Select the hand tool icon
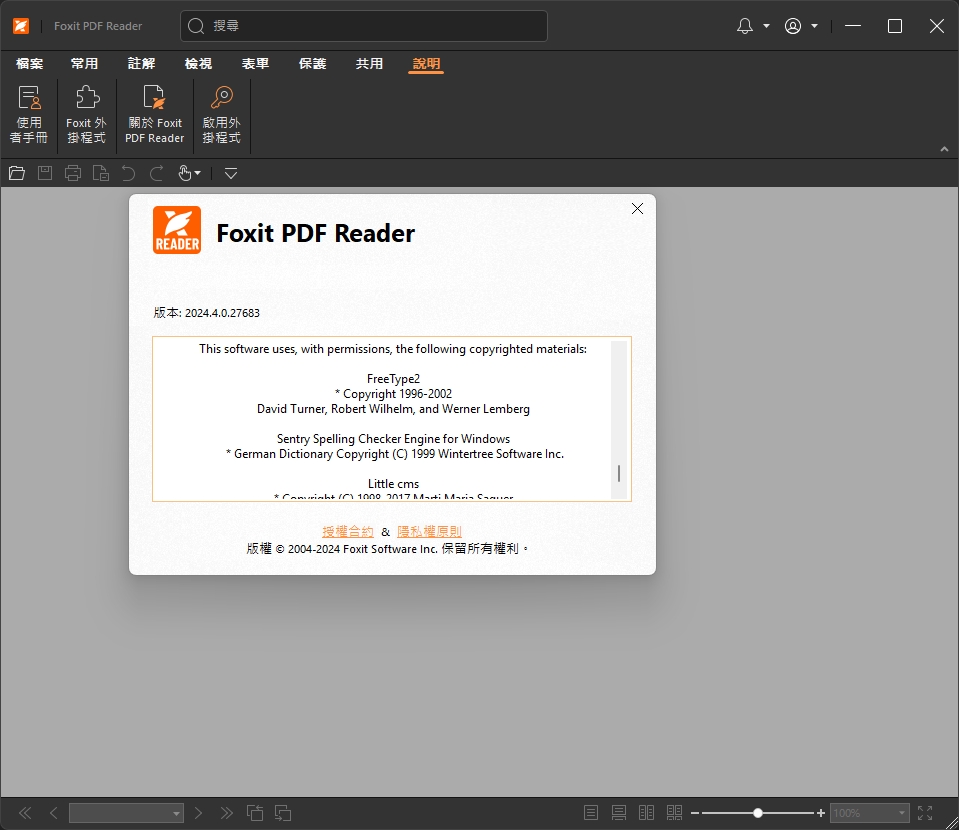The image size is (959, 830). pos(185,174)
